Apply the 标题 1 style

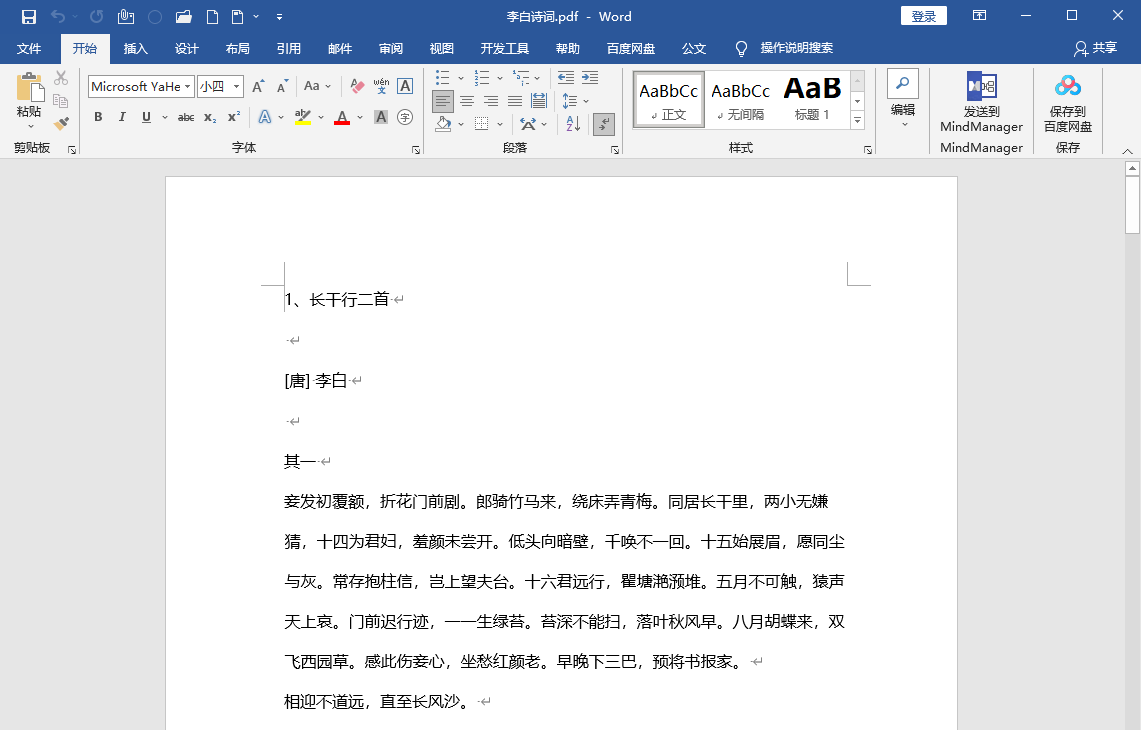812,99
